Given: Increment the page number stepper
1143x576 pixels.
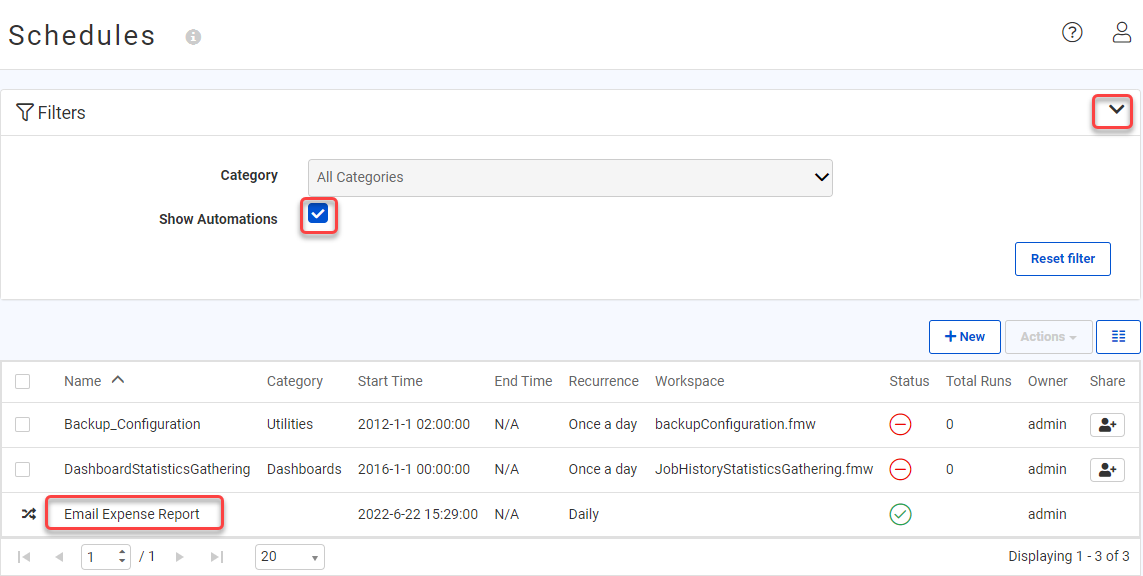Looking at the screenshot, I should [x=122, y=552].
